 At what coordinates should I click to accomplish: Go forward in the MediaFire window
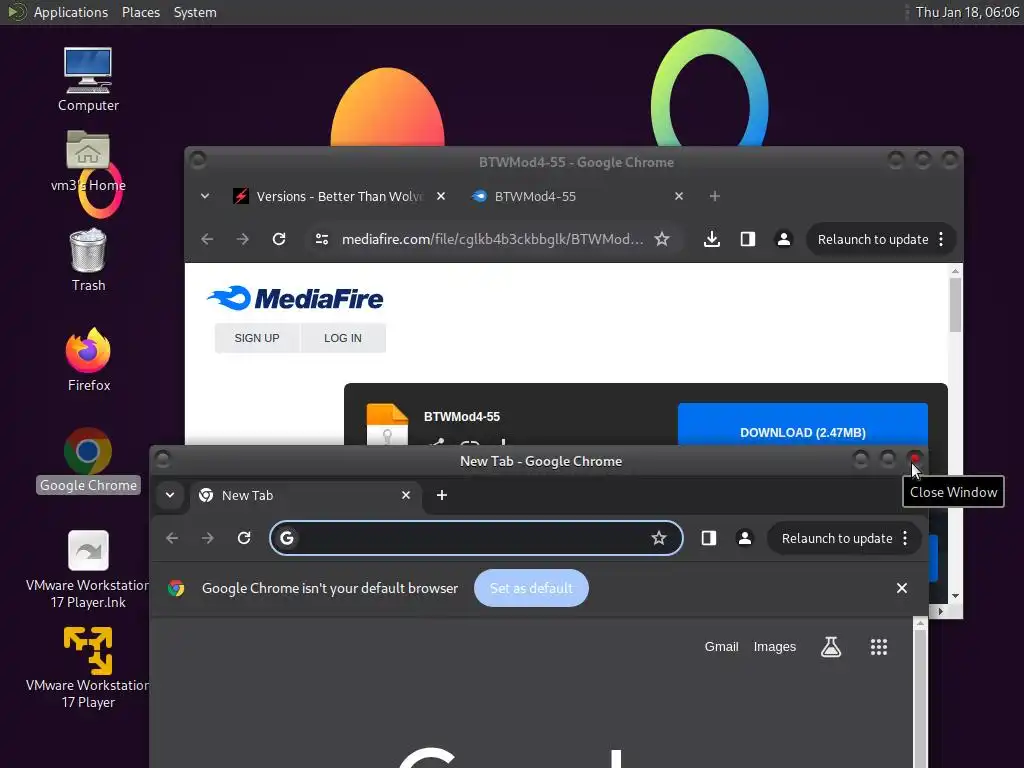pos(243,239)
